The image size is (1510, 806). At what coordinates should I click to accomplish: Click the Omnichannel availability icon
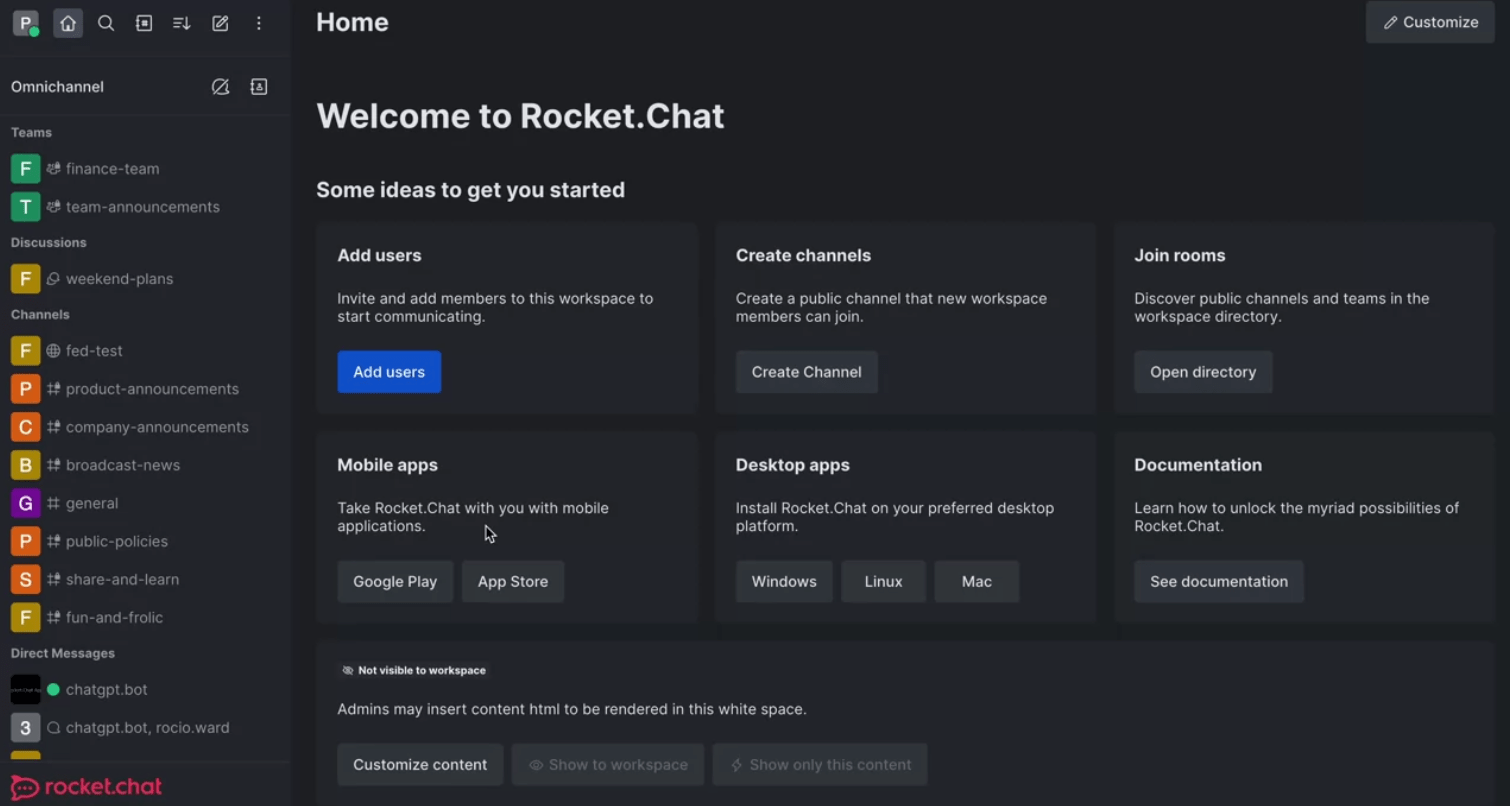220,87
